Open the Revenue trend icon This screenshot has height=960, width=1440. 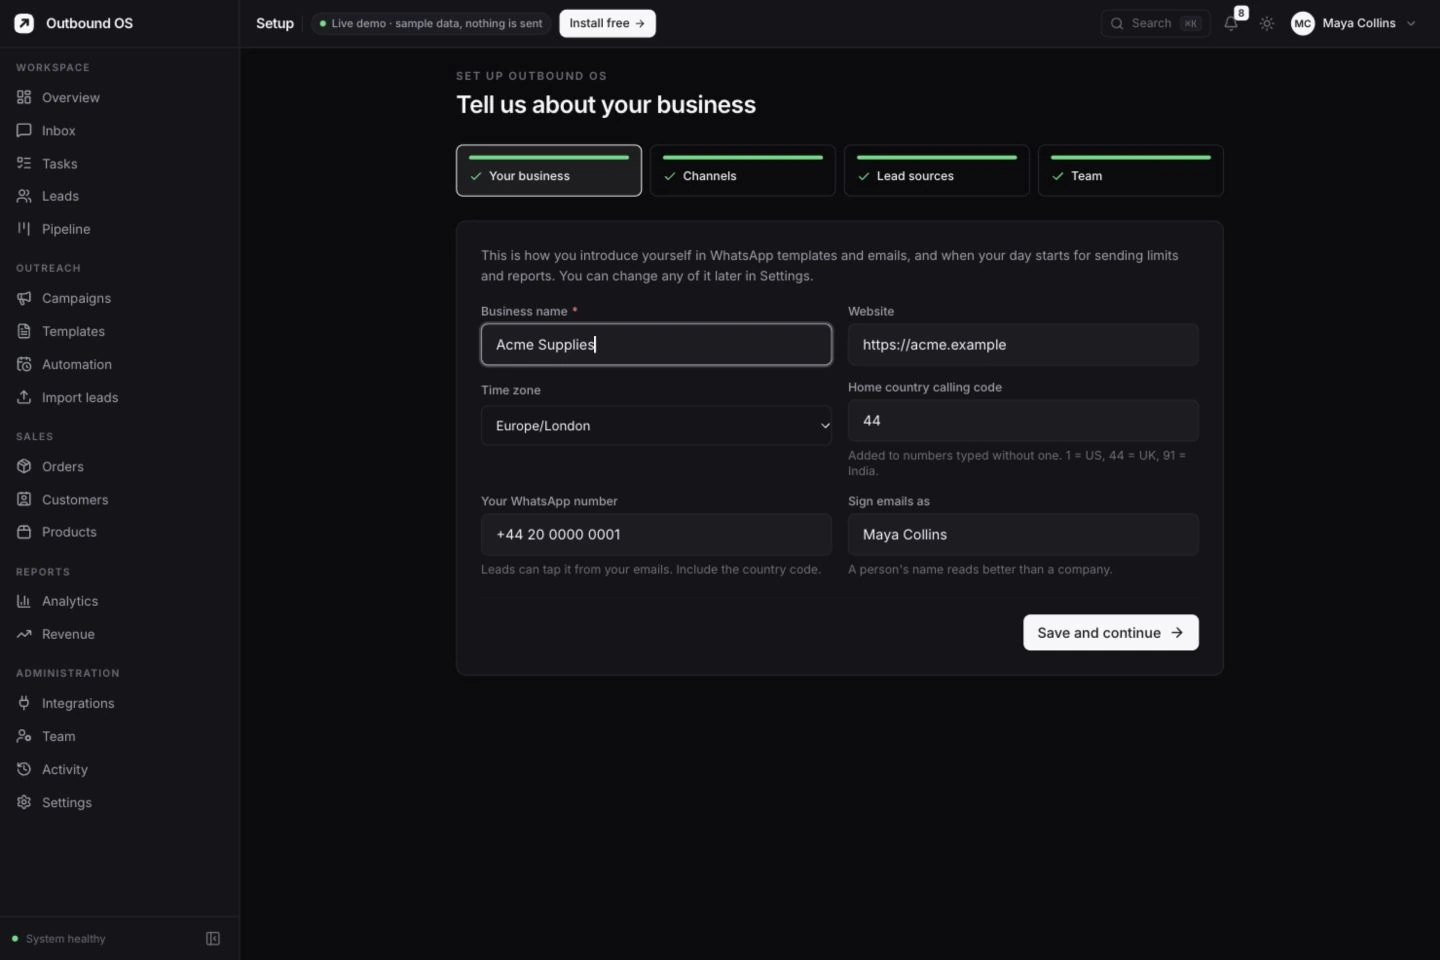coord(24,634)
